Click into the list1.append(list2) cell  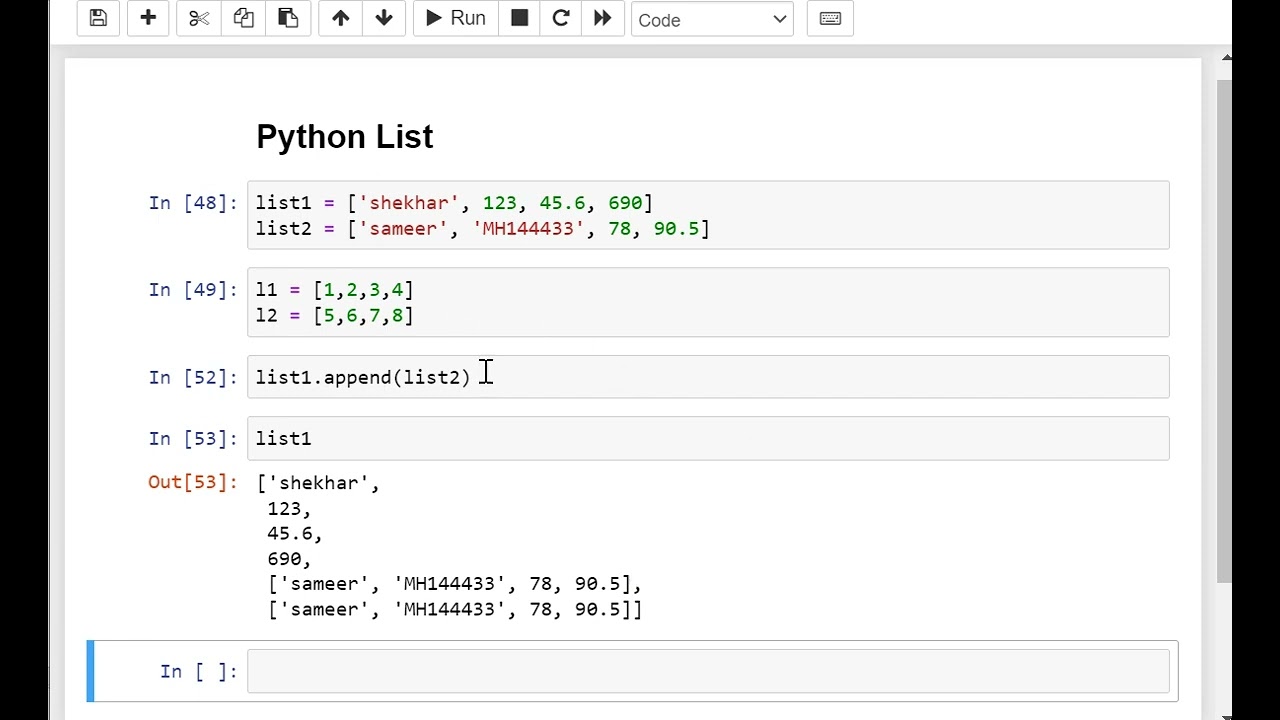coord(708,377)
